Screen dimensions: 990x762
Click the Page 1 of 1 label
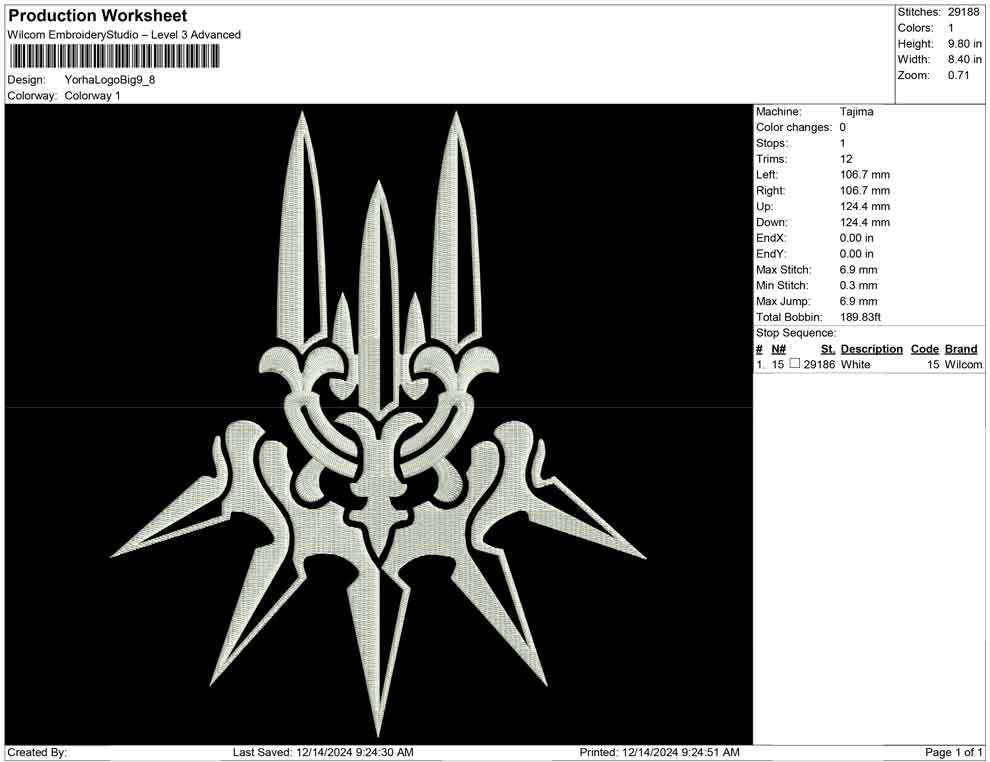click(x=950, y=752)
